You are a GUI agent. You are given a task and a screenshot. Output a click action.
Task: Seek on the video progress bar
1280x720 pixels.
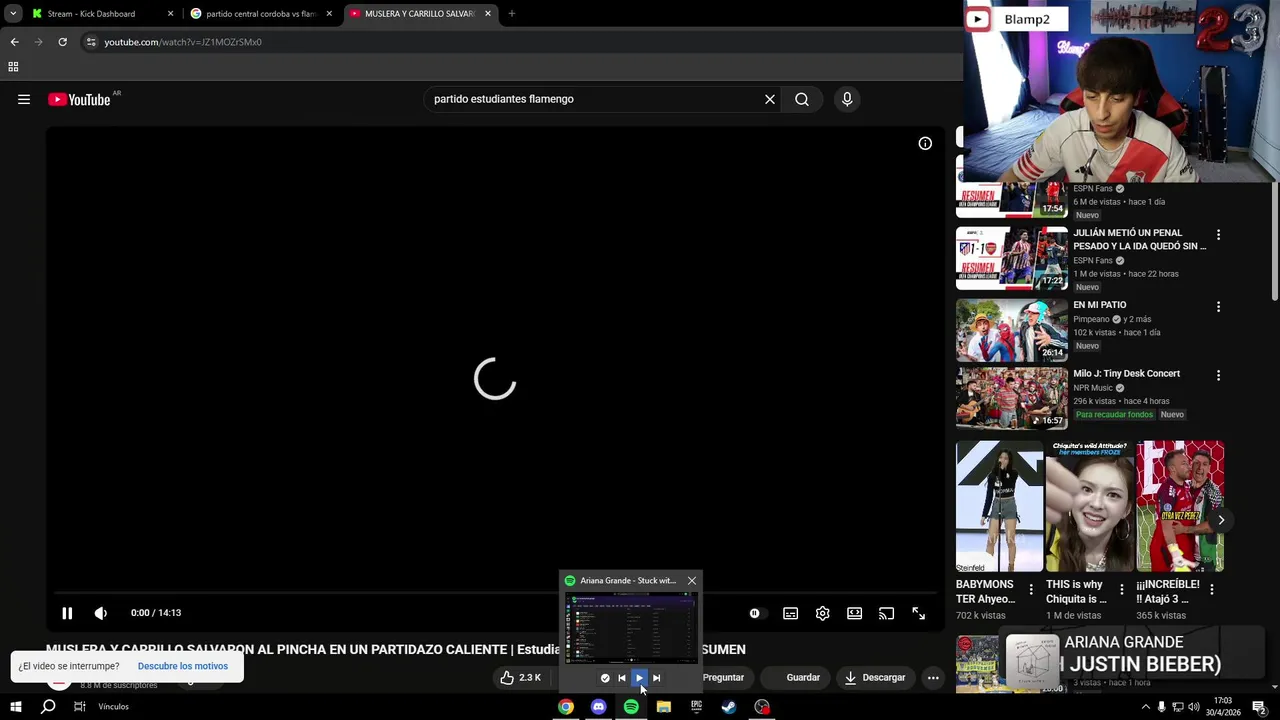coord(495,592)
